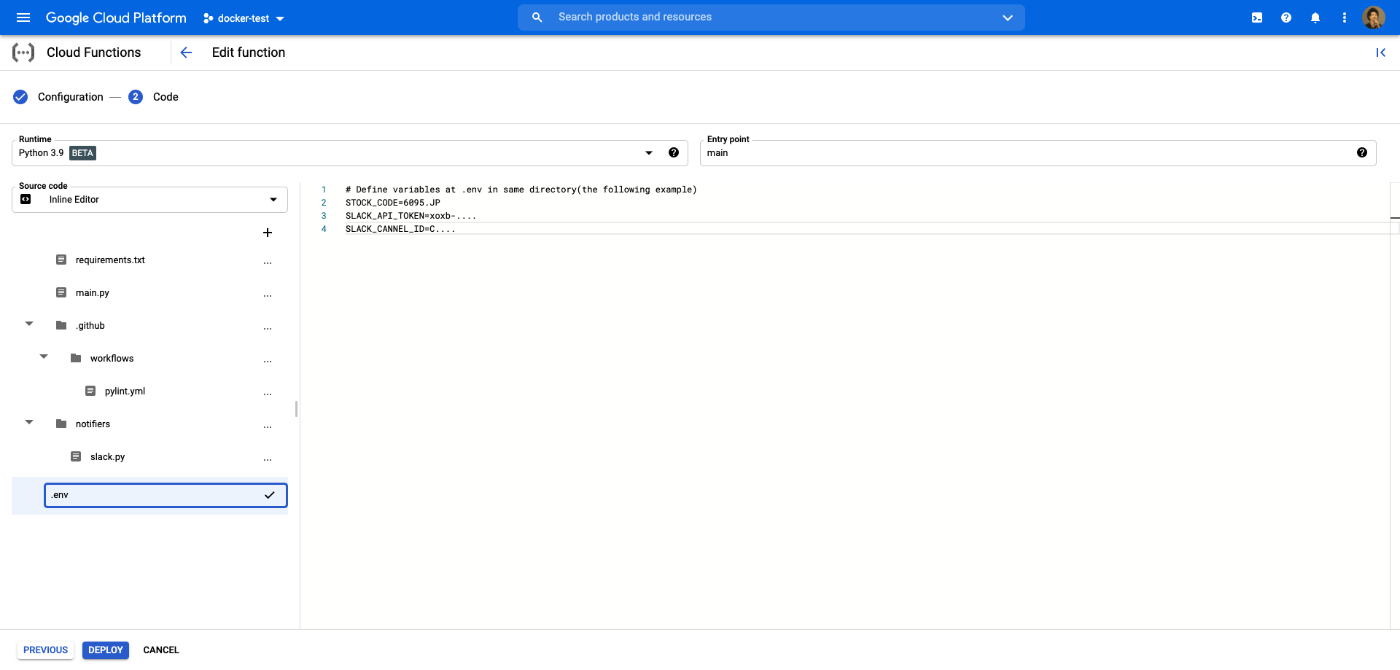Open the docker-test project selector
Image resolution: width=1400 pixels, height=670 pixels.
tap(243, 18)
